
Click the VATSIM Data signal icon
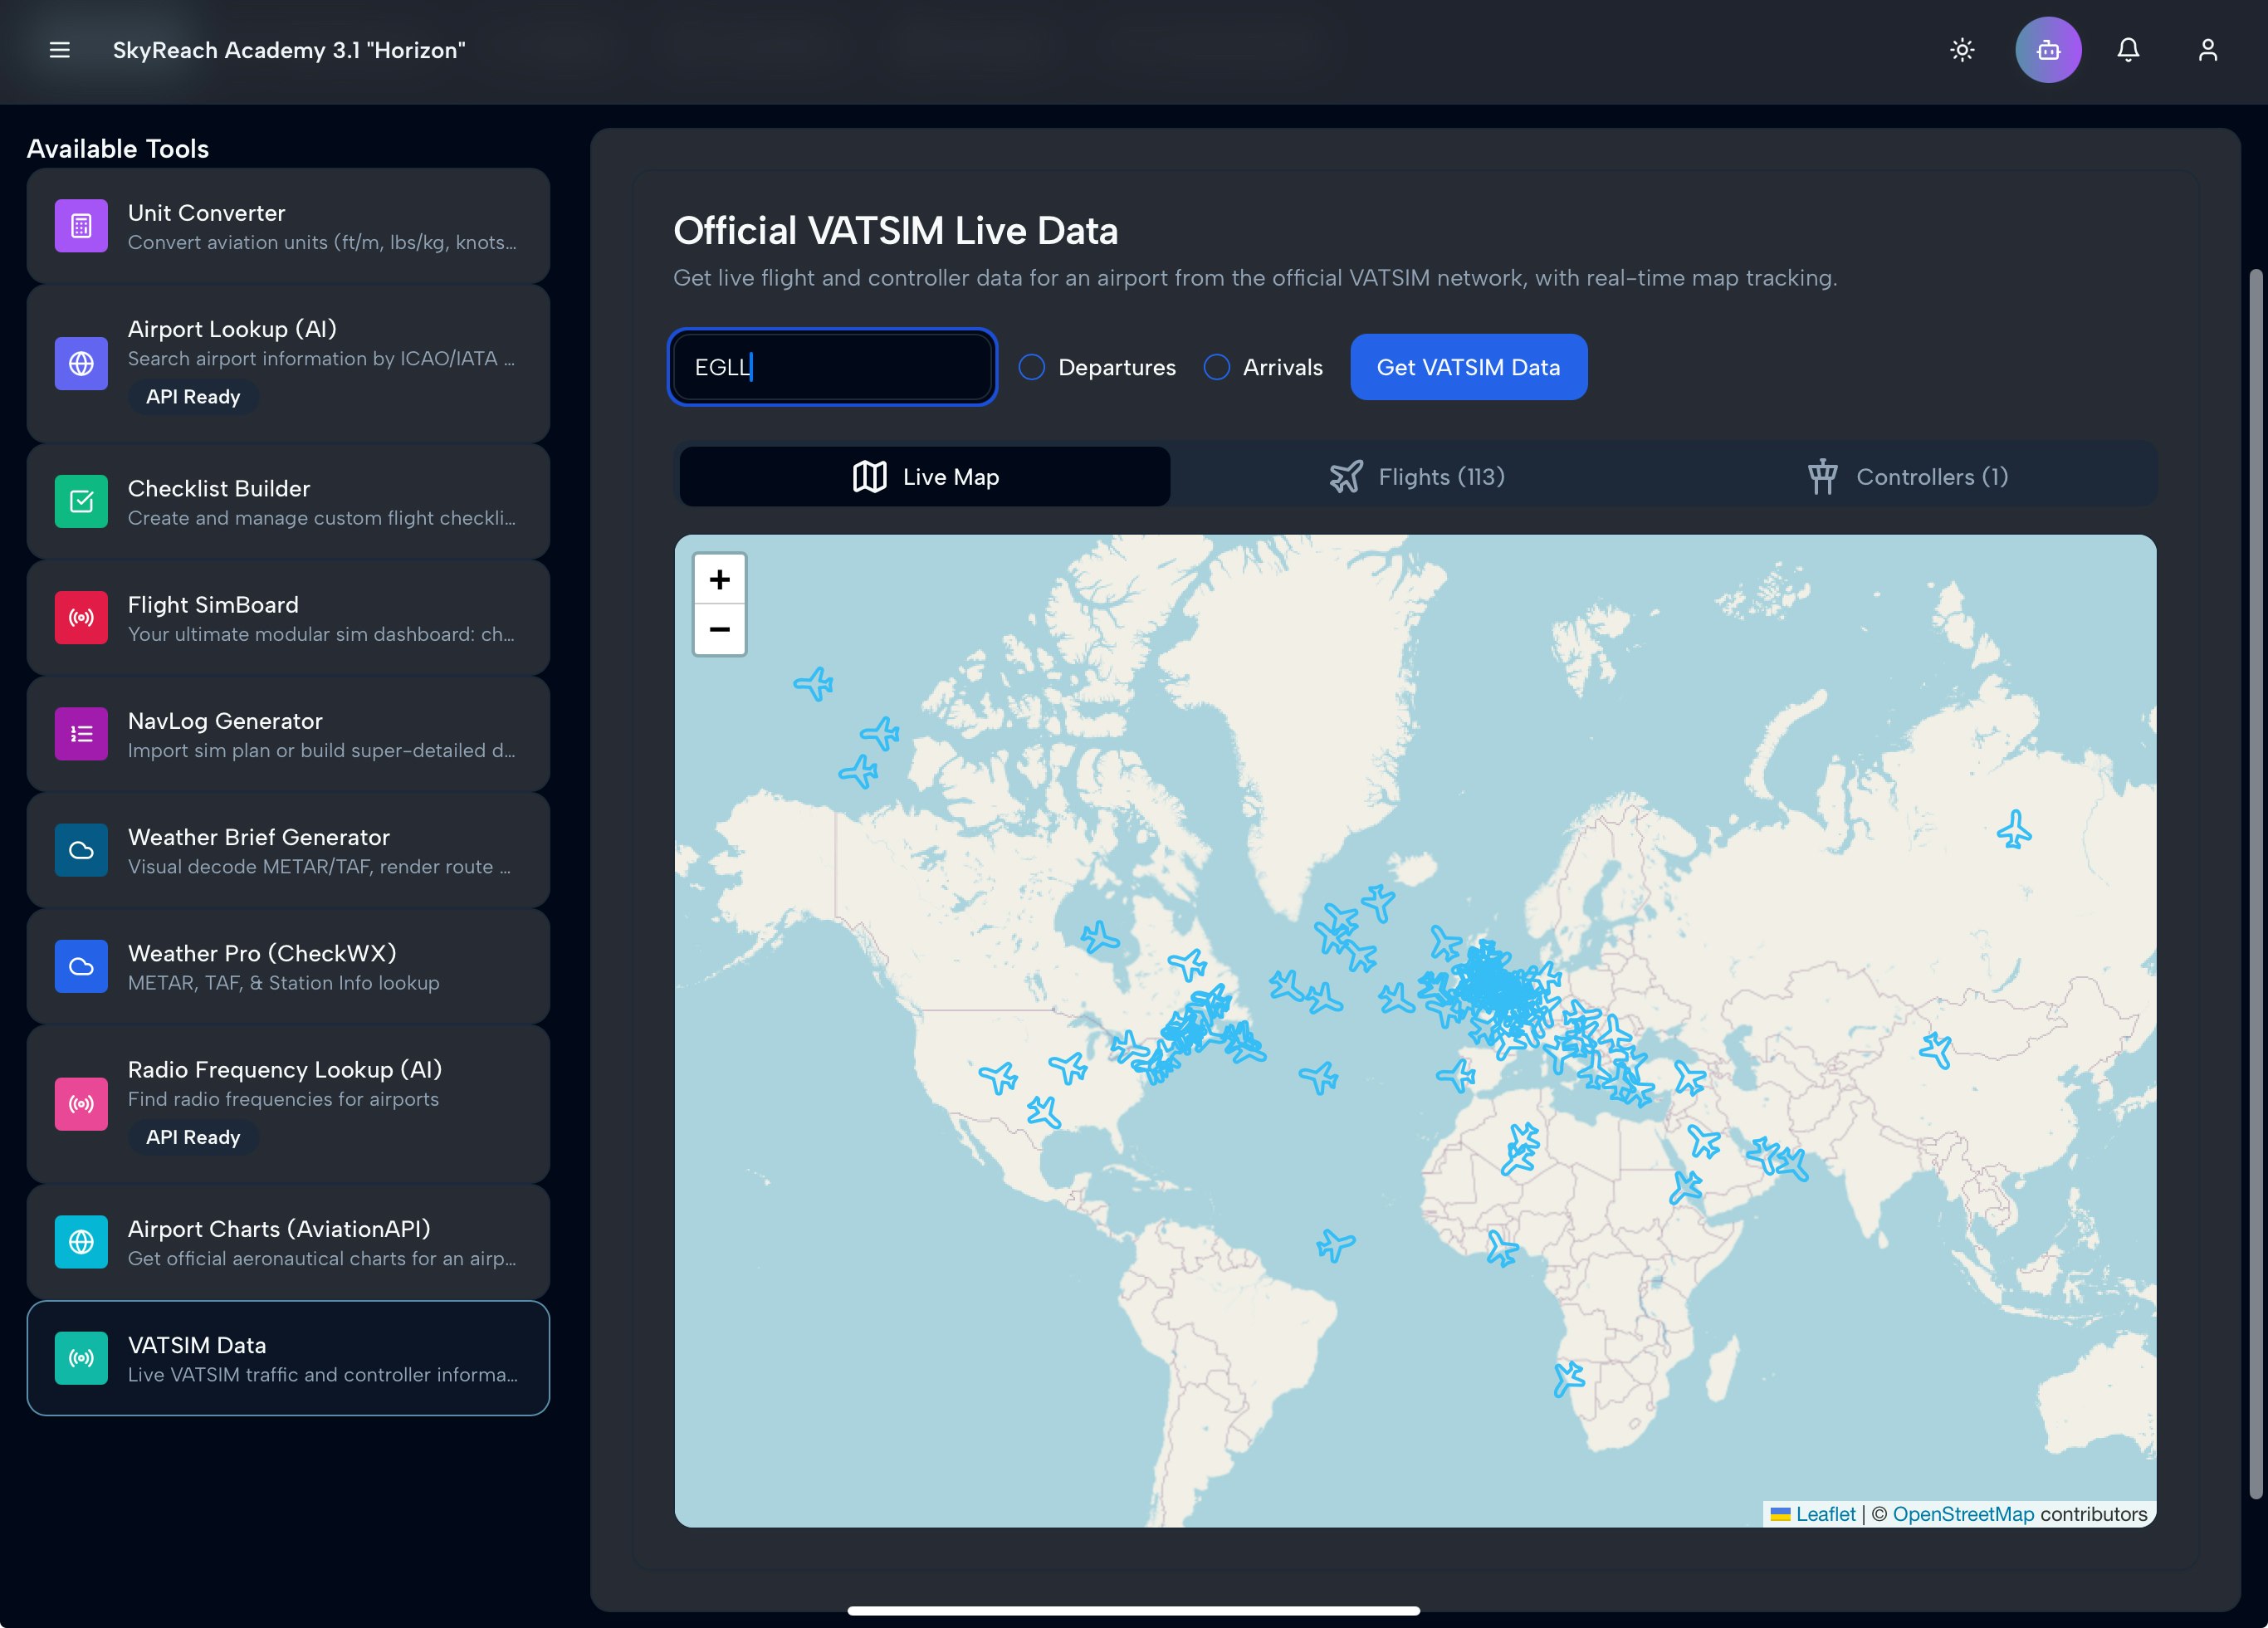(81, 1358)
